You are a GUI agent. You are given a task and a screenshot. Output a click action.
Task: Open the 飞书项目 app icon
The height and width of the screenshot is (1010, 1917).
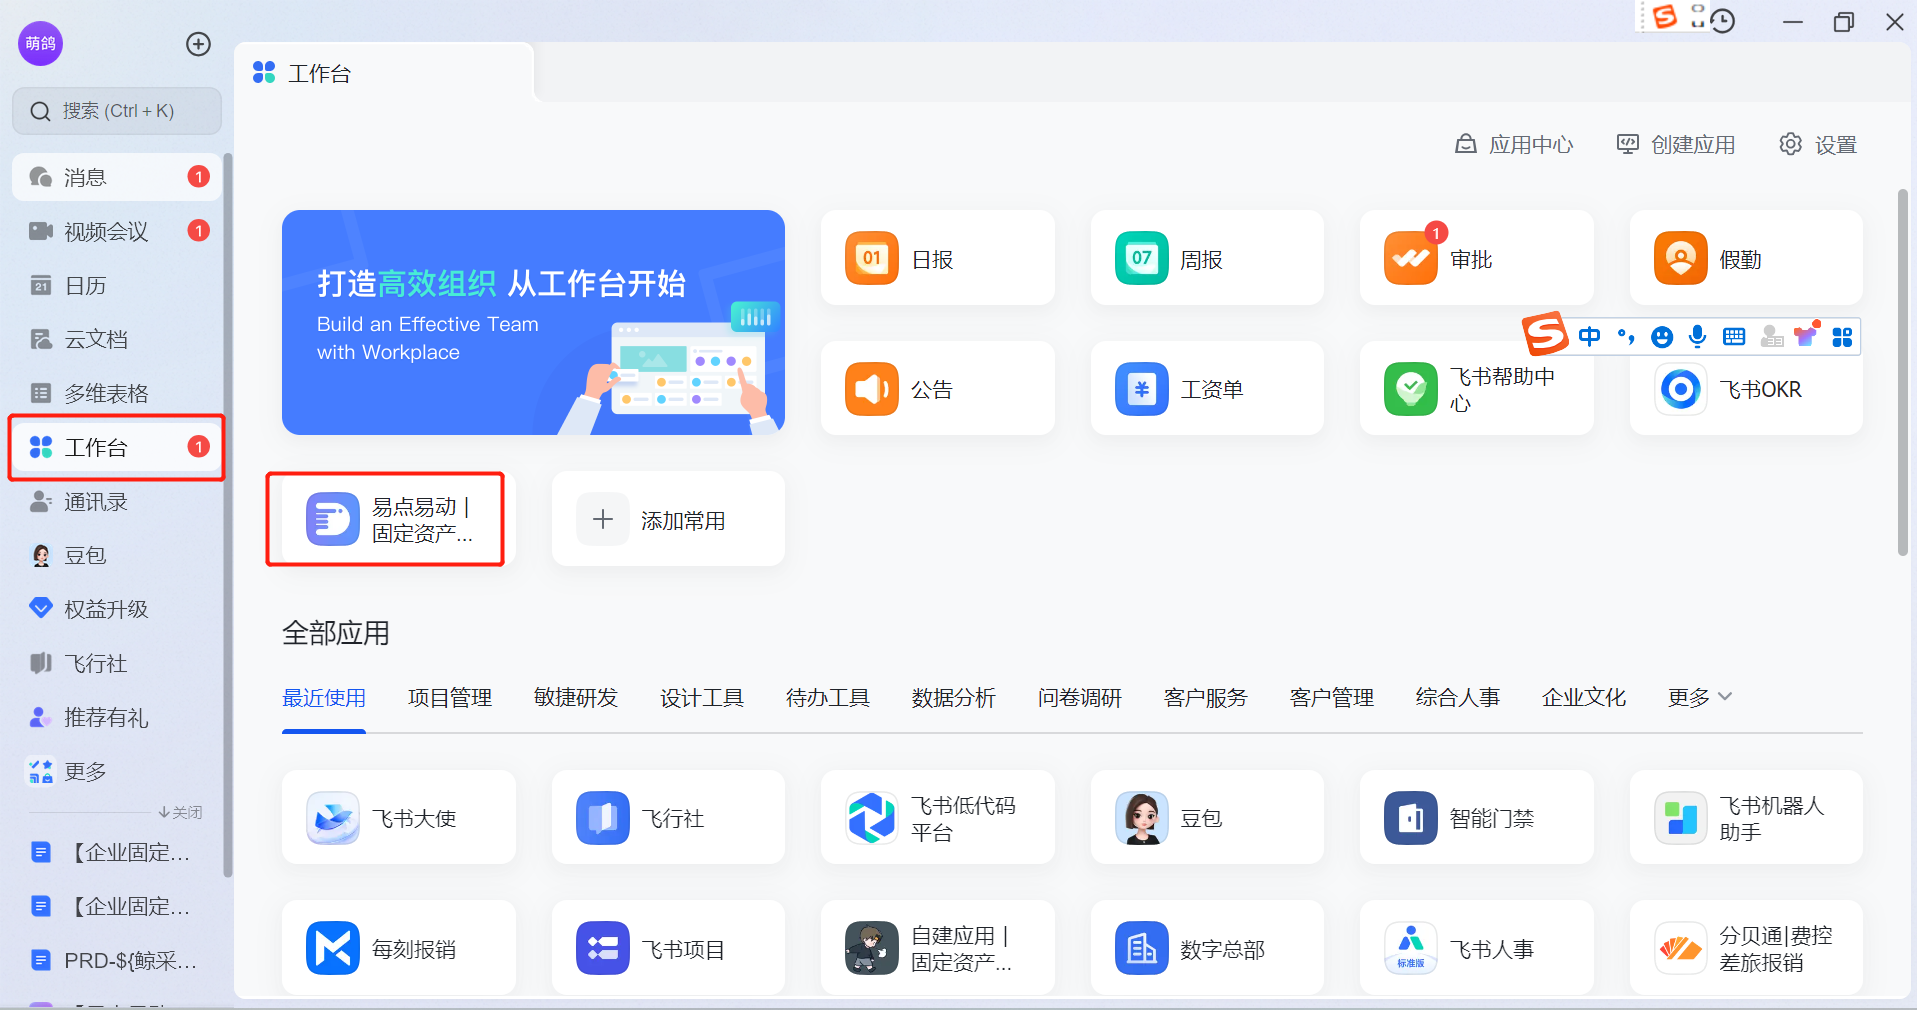point(602,948)
